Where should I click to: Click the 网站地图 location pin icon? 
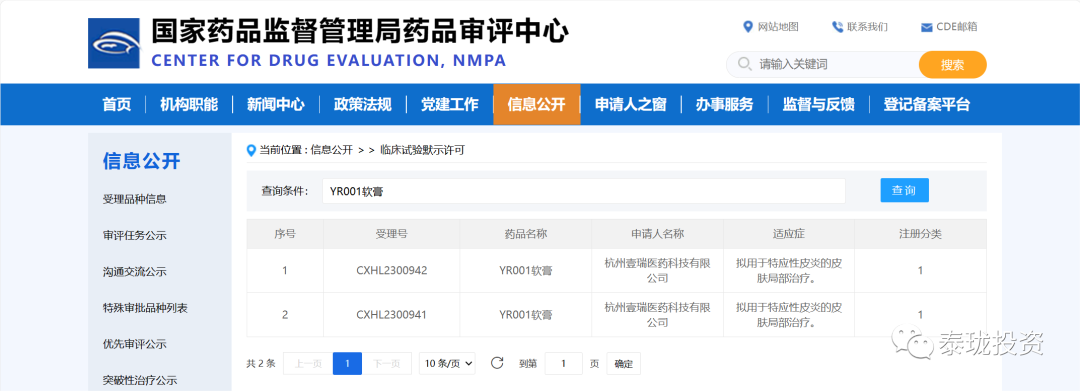click(x=748, y=27)
